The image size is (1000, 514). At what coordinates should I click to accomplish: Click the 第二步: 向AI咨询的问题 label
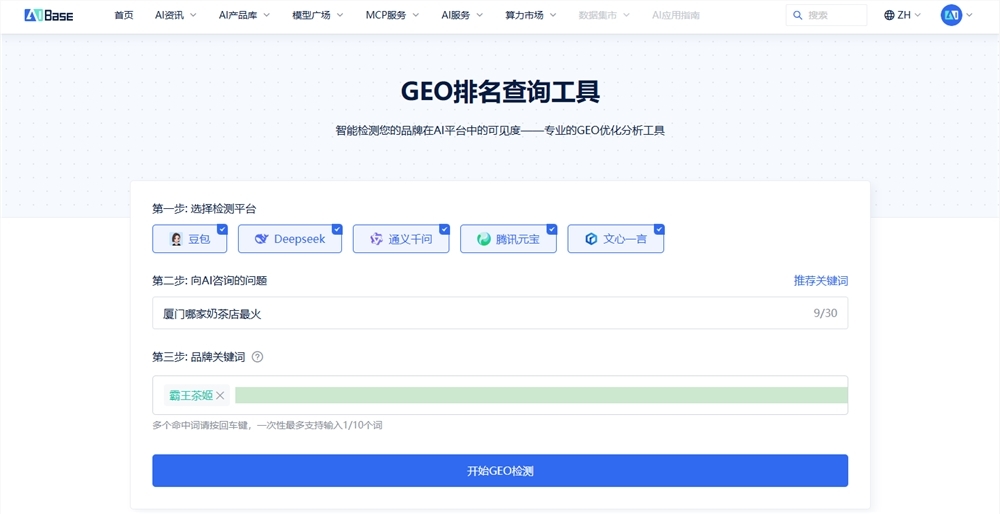(209, 281)
